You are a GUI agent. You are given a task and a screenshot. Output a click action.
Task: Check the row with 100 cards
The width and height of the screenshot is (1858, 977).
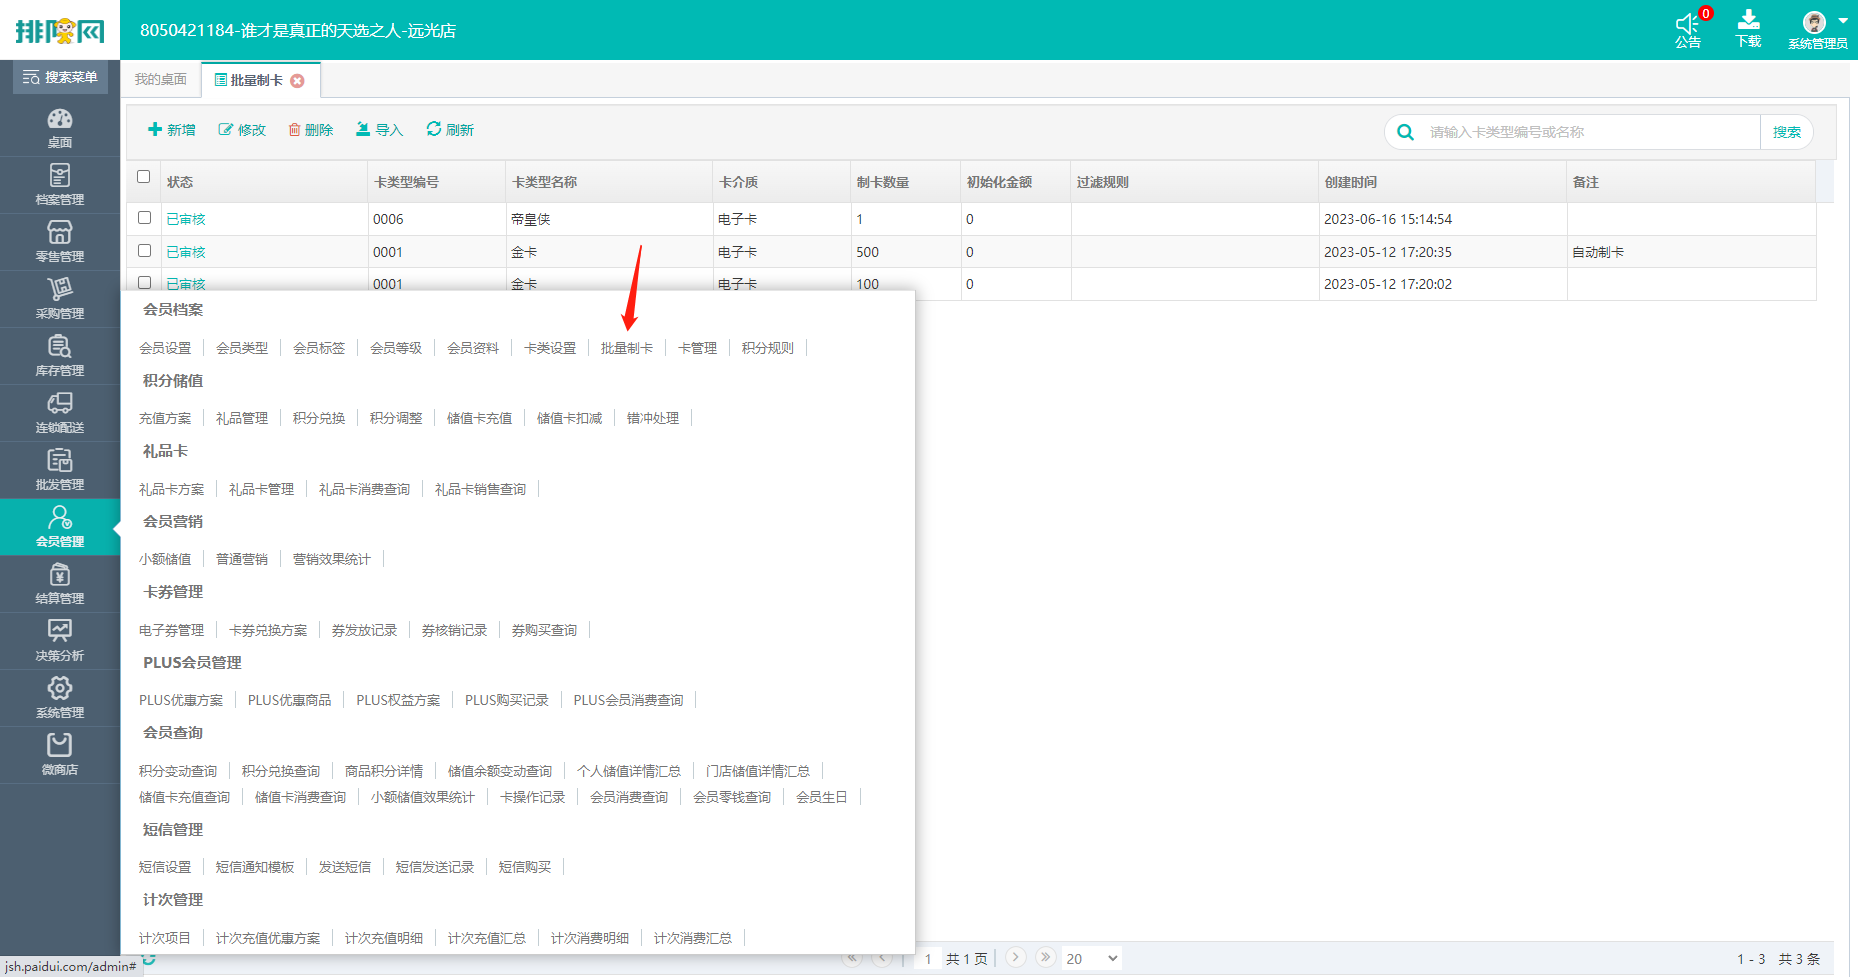(x=144, y=283)
